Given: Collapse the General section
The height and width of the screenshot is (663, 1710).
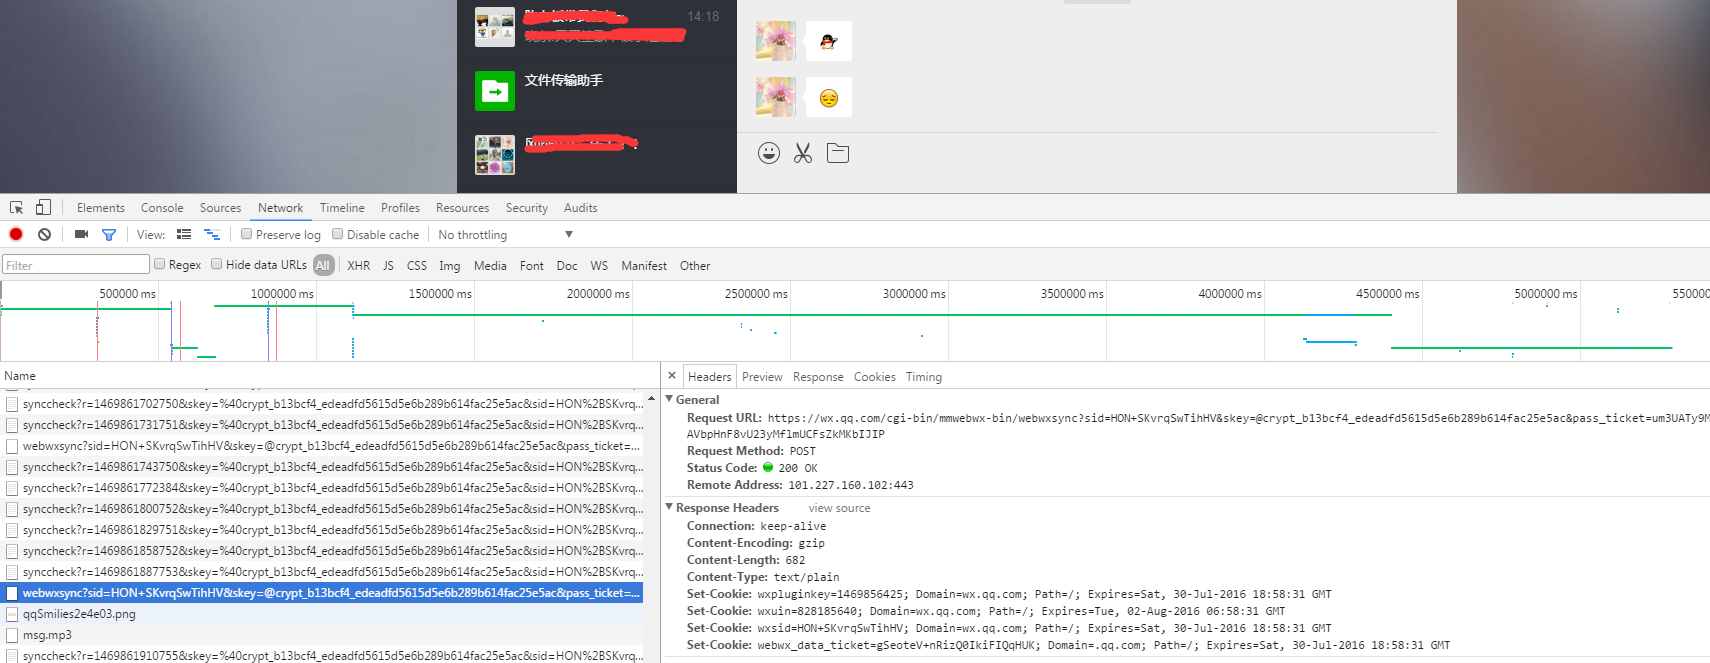Looking at the screenshot, I should [x=669, y=399].
